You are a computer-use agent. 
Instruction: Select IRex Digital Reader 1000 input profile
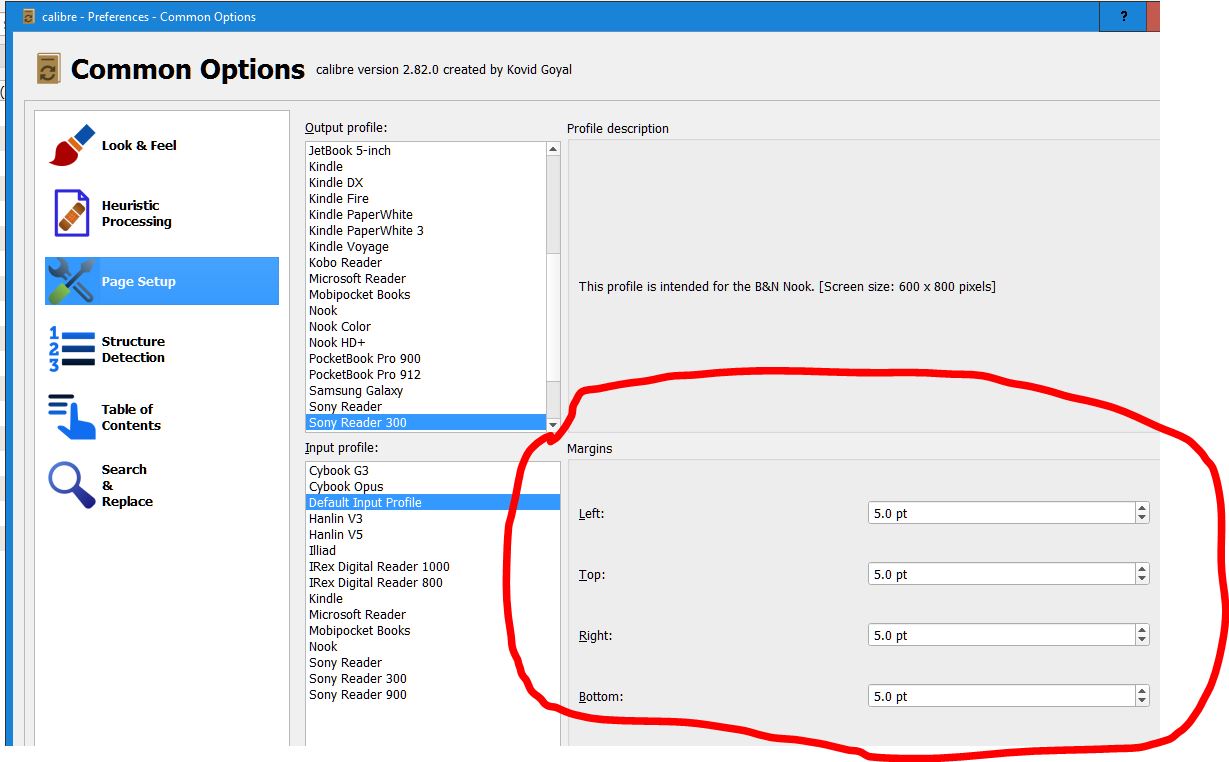click(432, 566)
